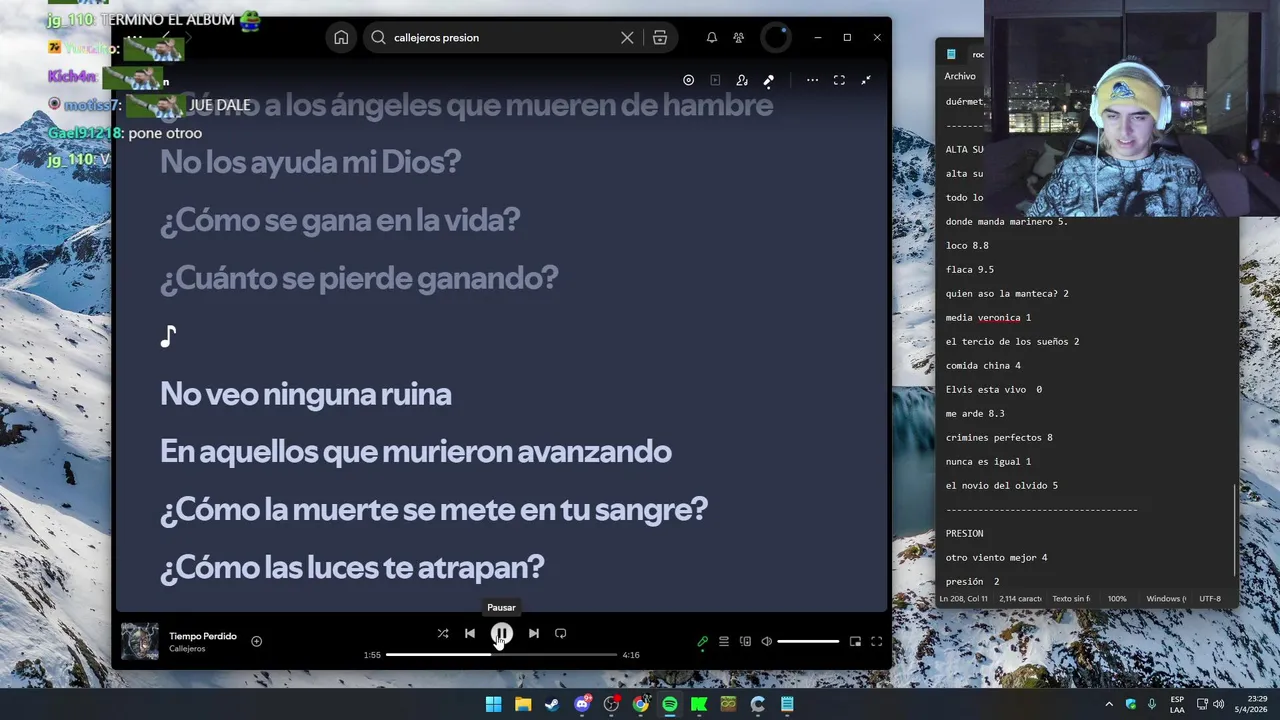Mute Spotify volume speaker icon

pos(767,641)
